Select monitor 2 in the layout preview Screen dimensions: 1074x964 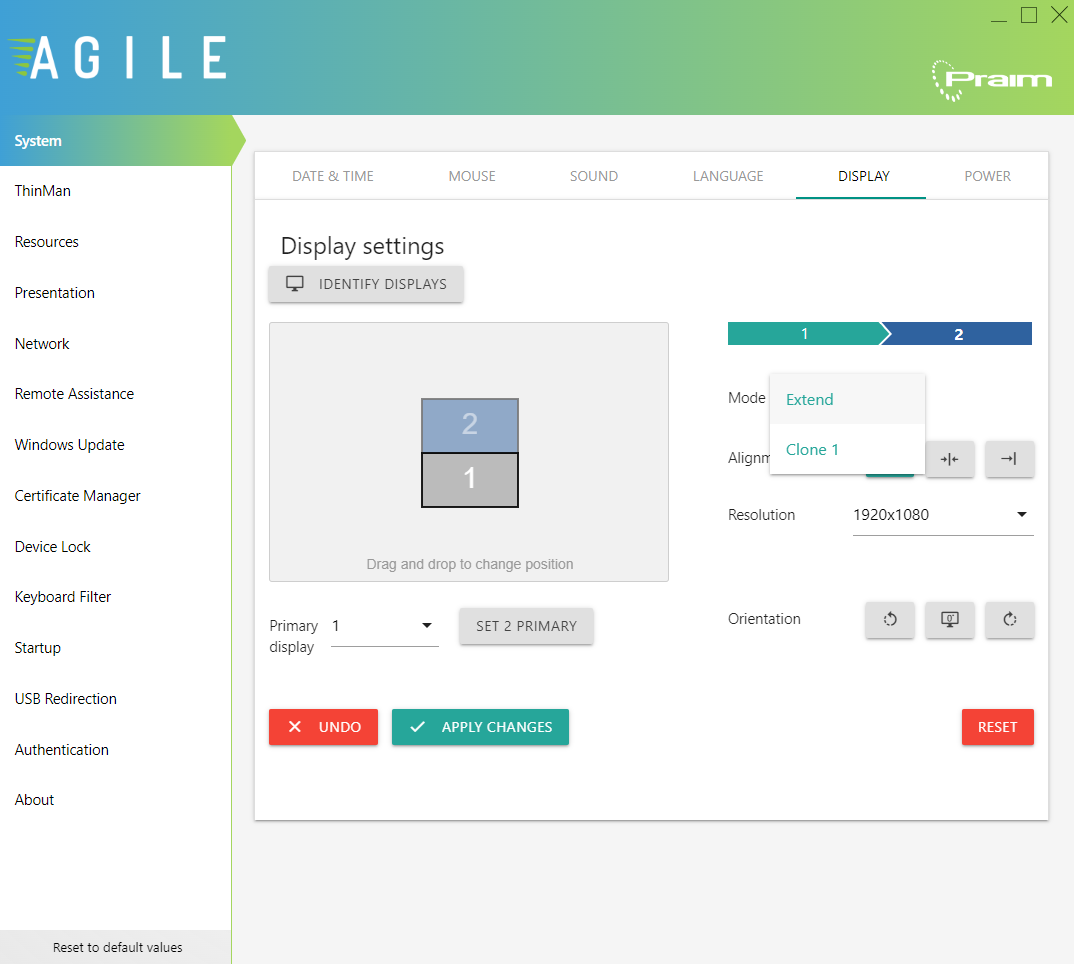470,425
